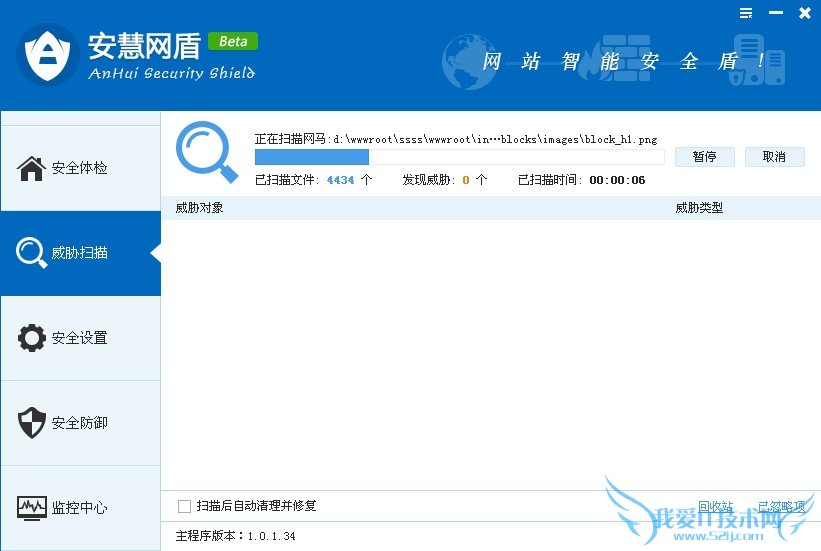Screen dimensions: 821x551
Task: Close the 安慧网盾 window
Action: click(805, 13)
